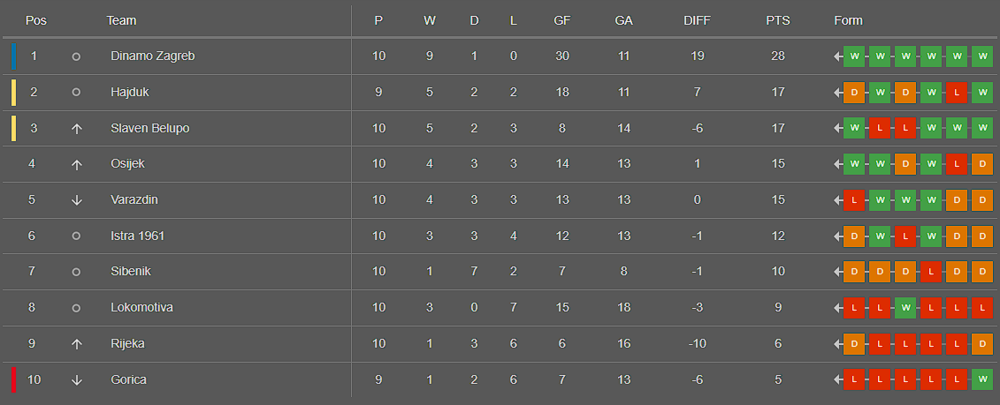Select the Sibenik team name

132,272
